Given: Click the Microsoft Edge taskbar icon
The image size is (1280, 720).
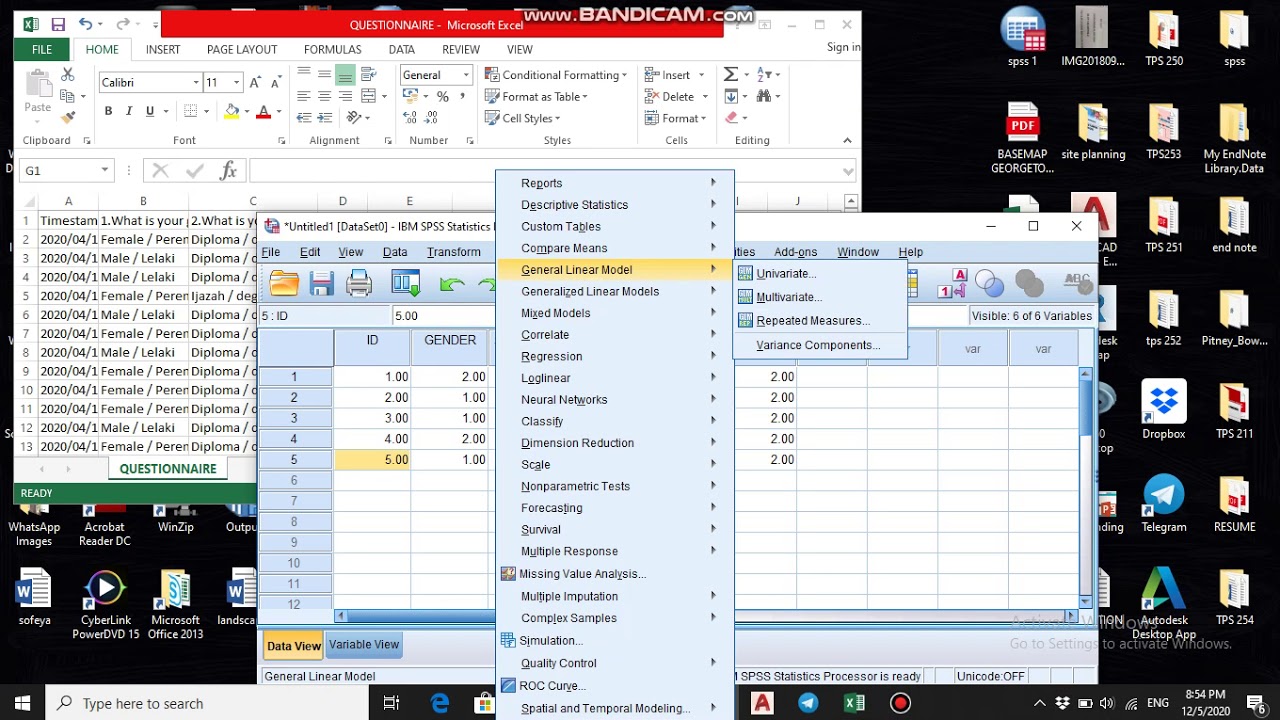Looking at the screenshot, I should tap(440, 703).
